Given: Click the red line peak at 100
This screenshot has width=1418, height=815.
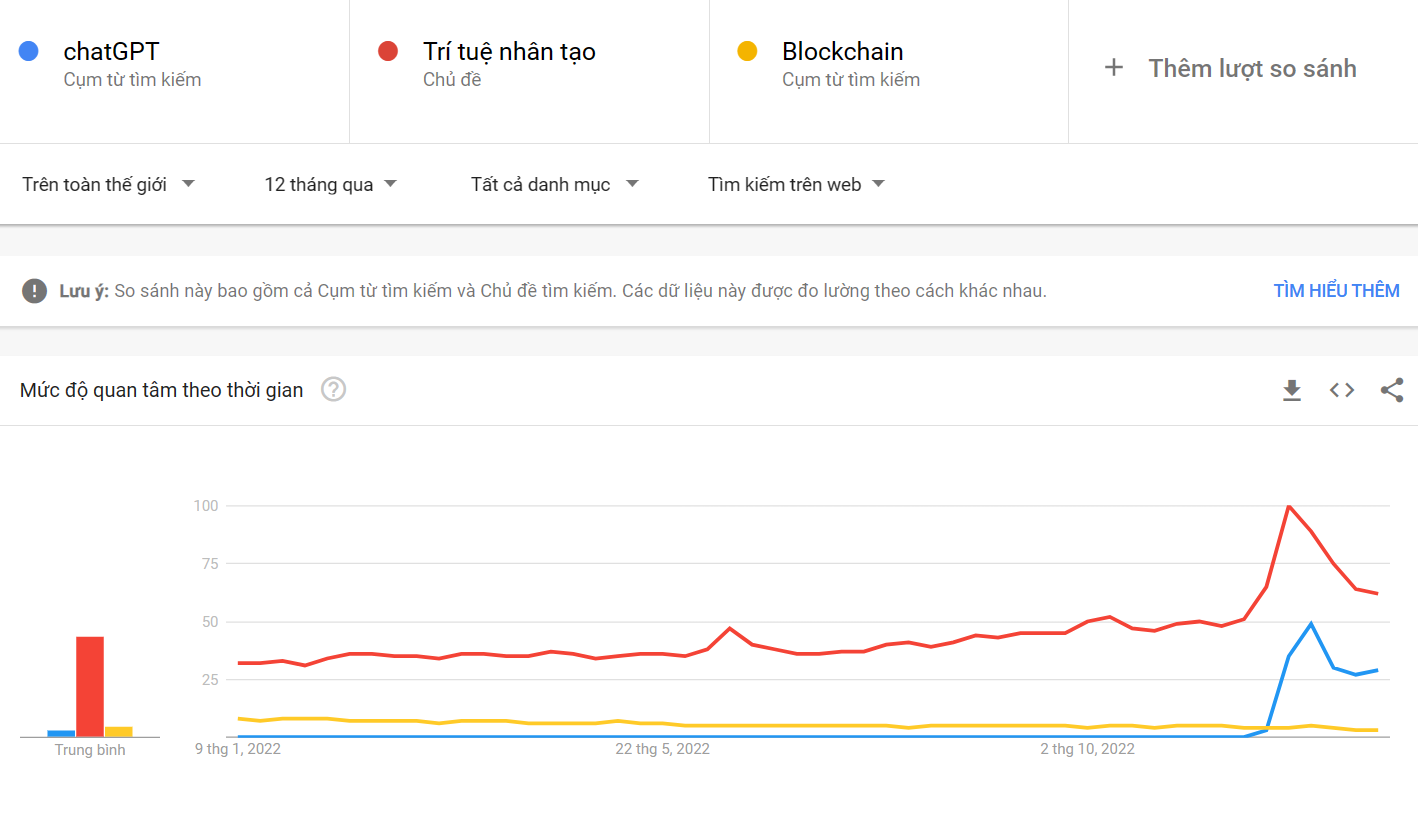Looking at the screenshot, I should 1289,506.
